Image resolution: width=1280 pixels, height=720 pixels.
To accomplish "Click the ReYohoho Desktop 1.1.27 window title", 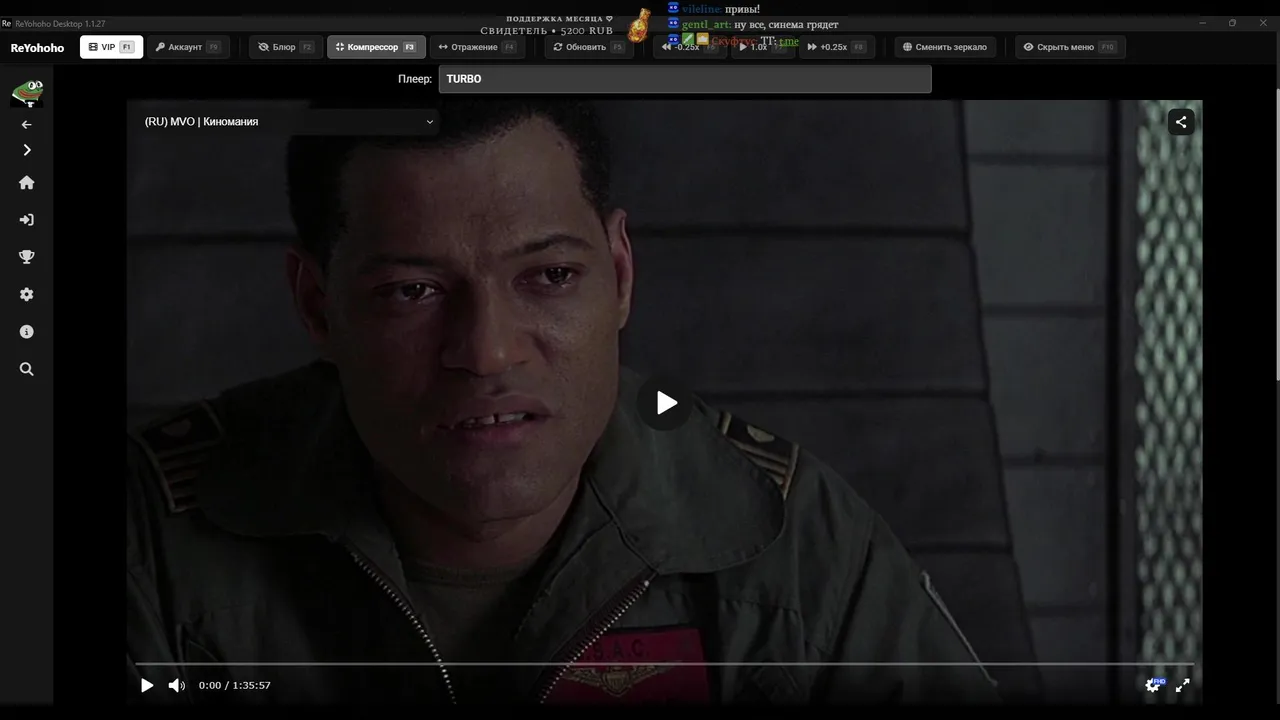I will 60,23.
